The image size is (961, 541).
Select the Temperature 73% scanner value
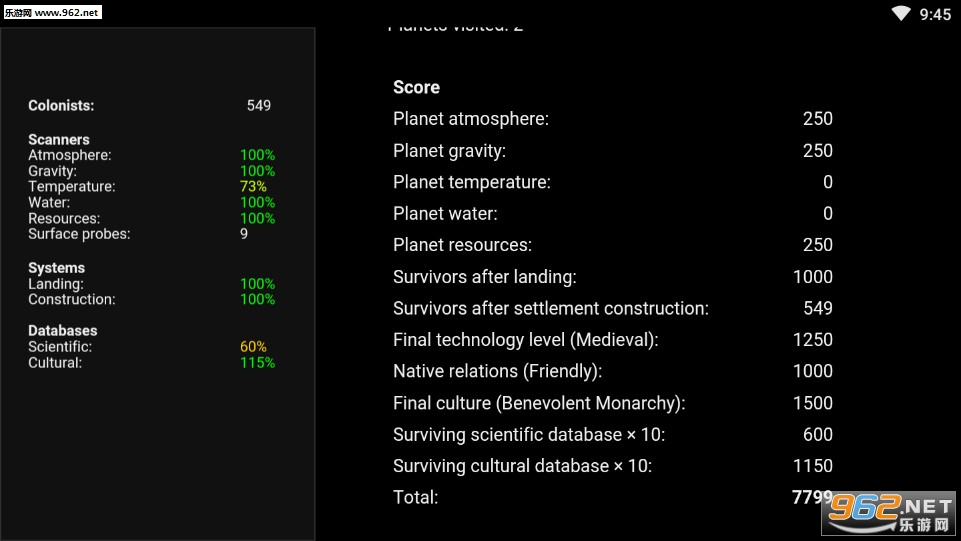click(x=253, y=187)
